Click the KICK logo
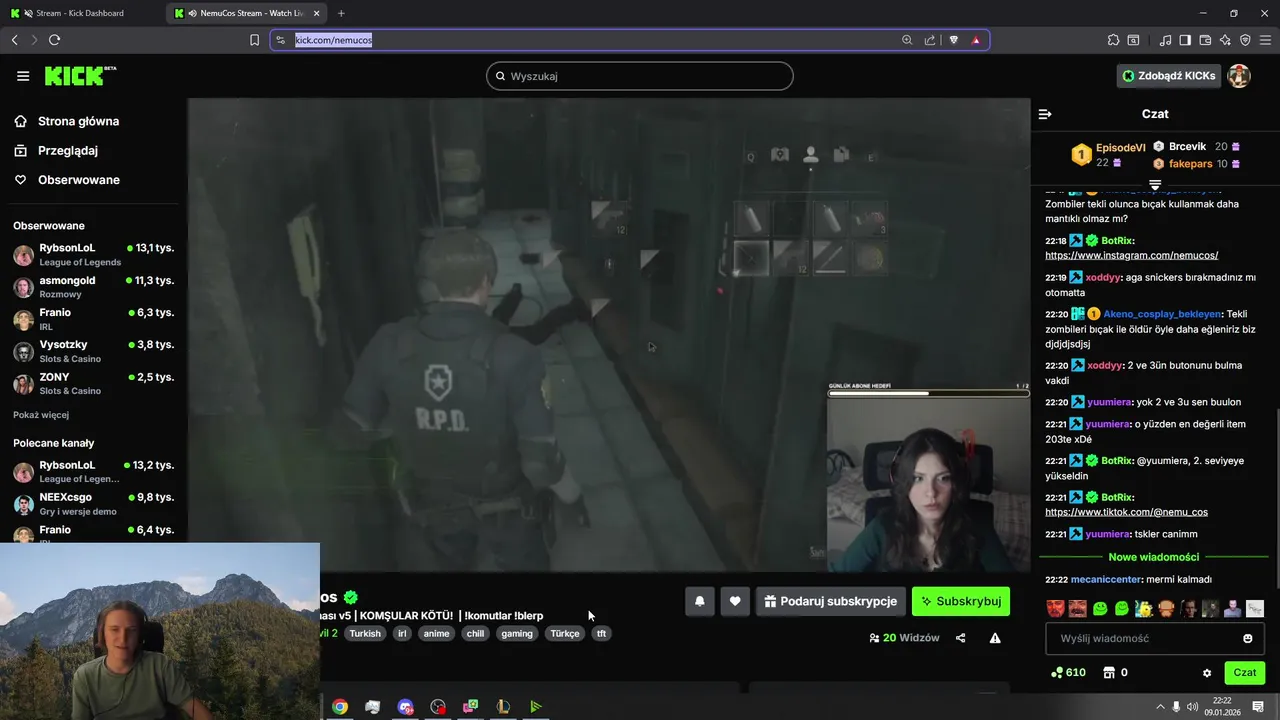This screenshot has width=1280, height=720. pos(80,76)
